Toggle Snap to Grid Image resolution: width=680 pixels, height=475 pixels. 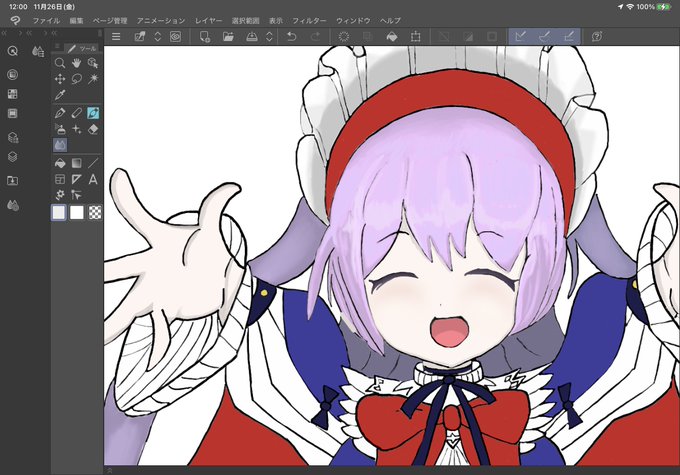[x=569, y=36]
